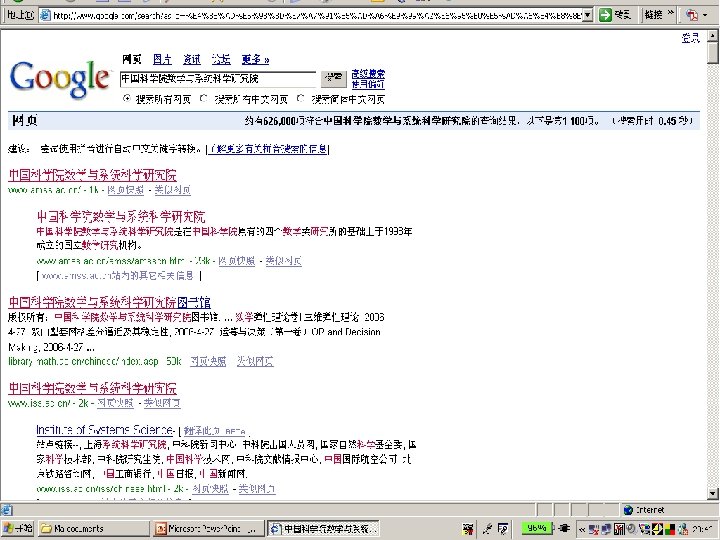
Task: Open the 研究院图书馆 library result title
Action: tap(110, 302)
